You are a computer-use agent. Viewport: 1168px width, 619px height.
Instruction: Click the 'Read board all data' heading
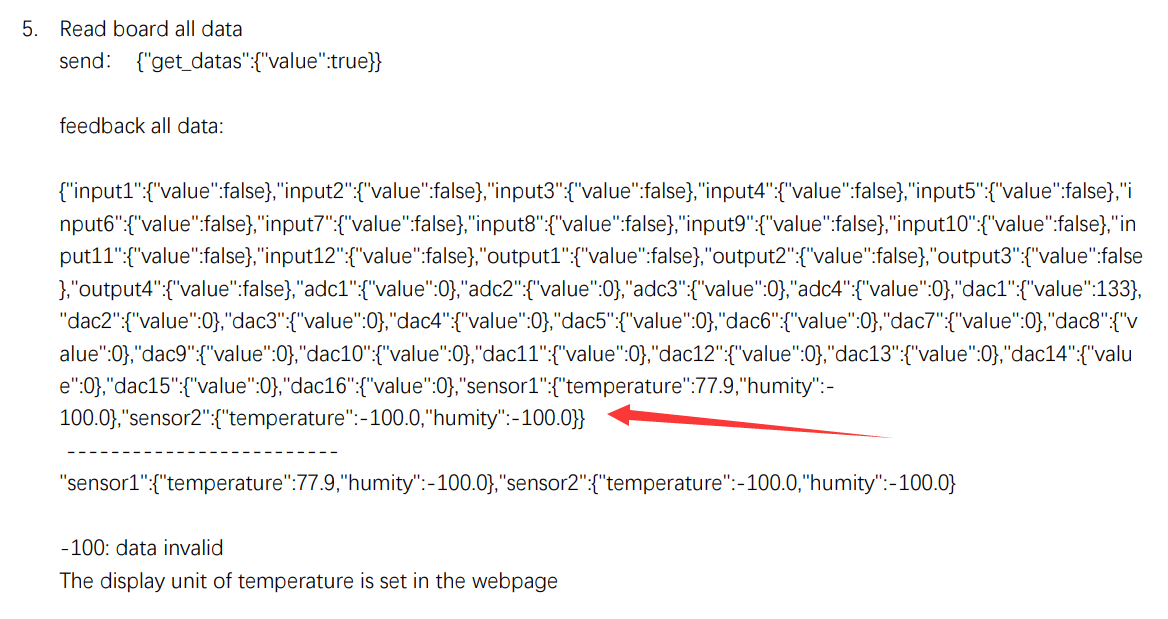click(x=151, y=29)
